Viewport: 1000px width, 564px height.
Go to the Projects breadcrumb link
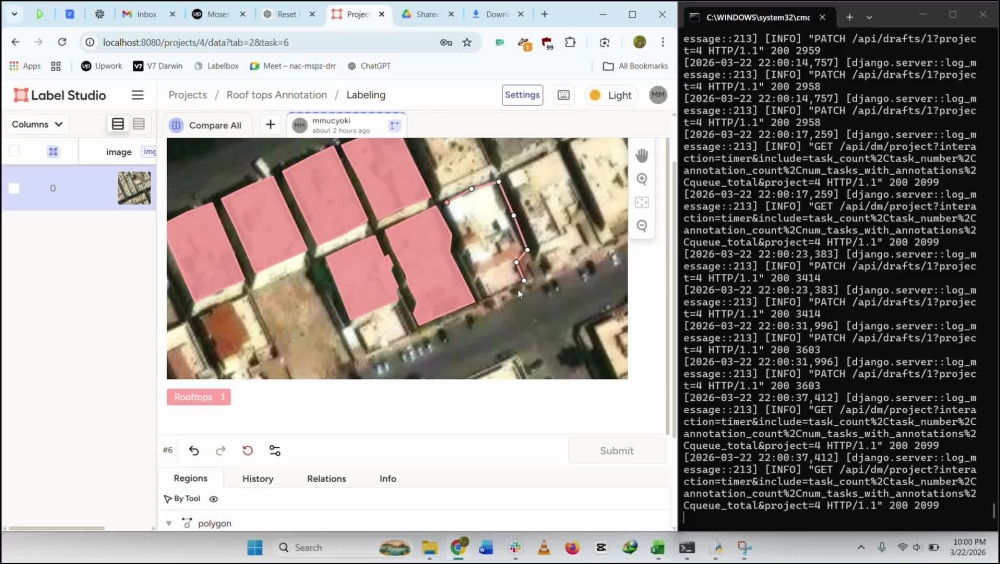(188, 95)
